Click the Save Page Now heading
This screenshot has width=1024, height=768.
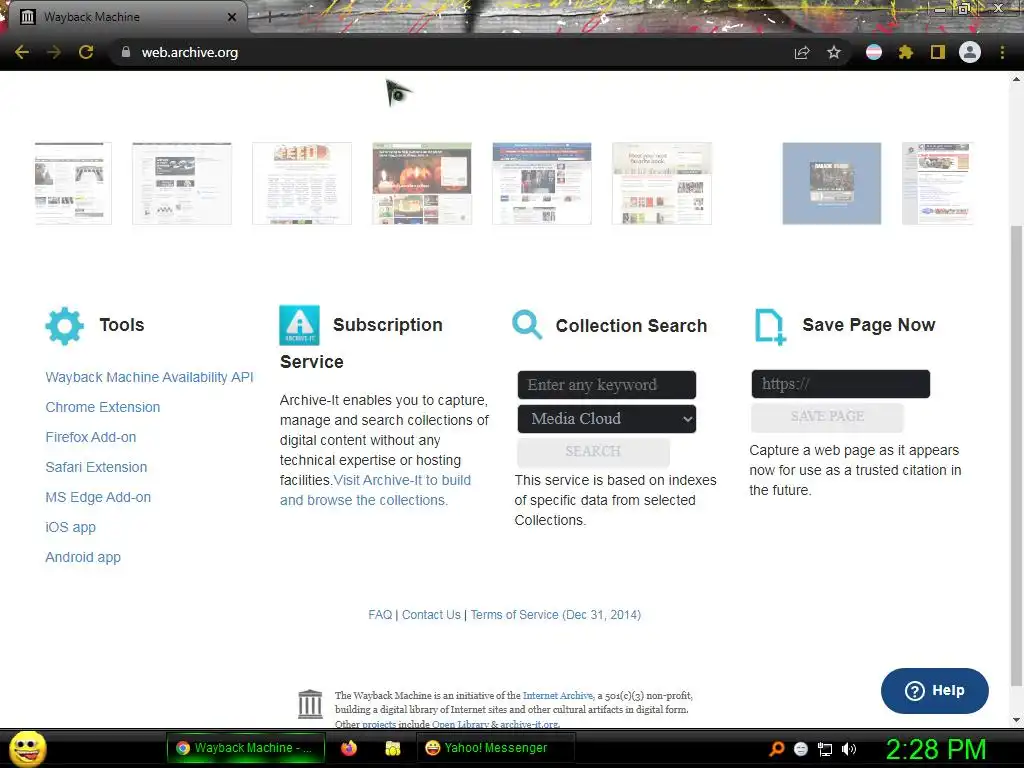[869, 325]
